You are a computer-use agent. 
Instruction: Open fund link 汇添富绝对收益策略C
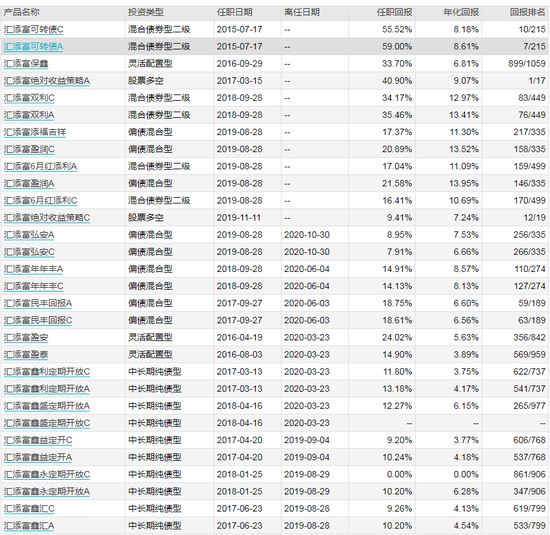coord(47,218)
